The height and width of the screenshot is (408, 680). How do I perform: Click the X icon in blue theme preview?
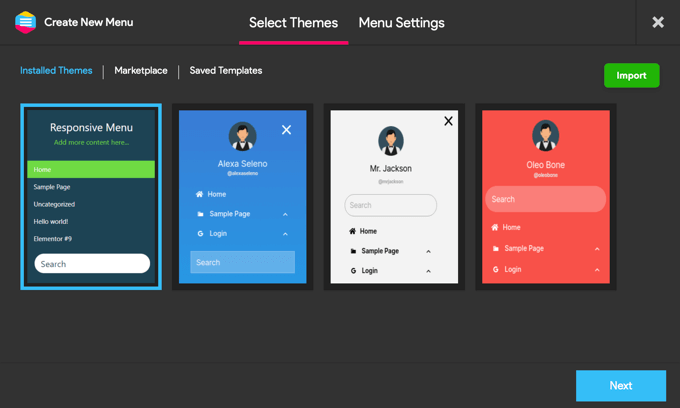(x=286, y=129)
